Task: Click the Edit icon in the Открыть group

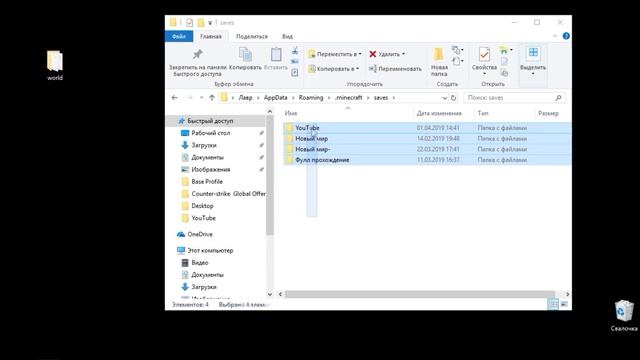Action: pos(504,62)
